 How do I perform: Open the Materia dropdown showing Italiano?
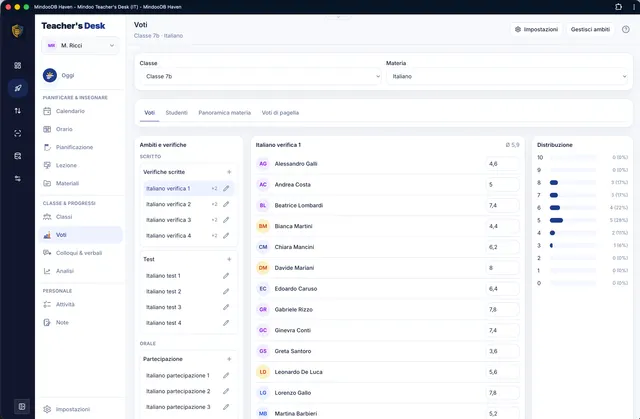tap(507, 76)
